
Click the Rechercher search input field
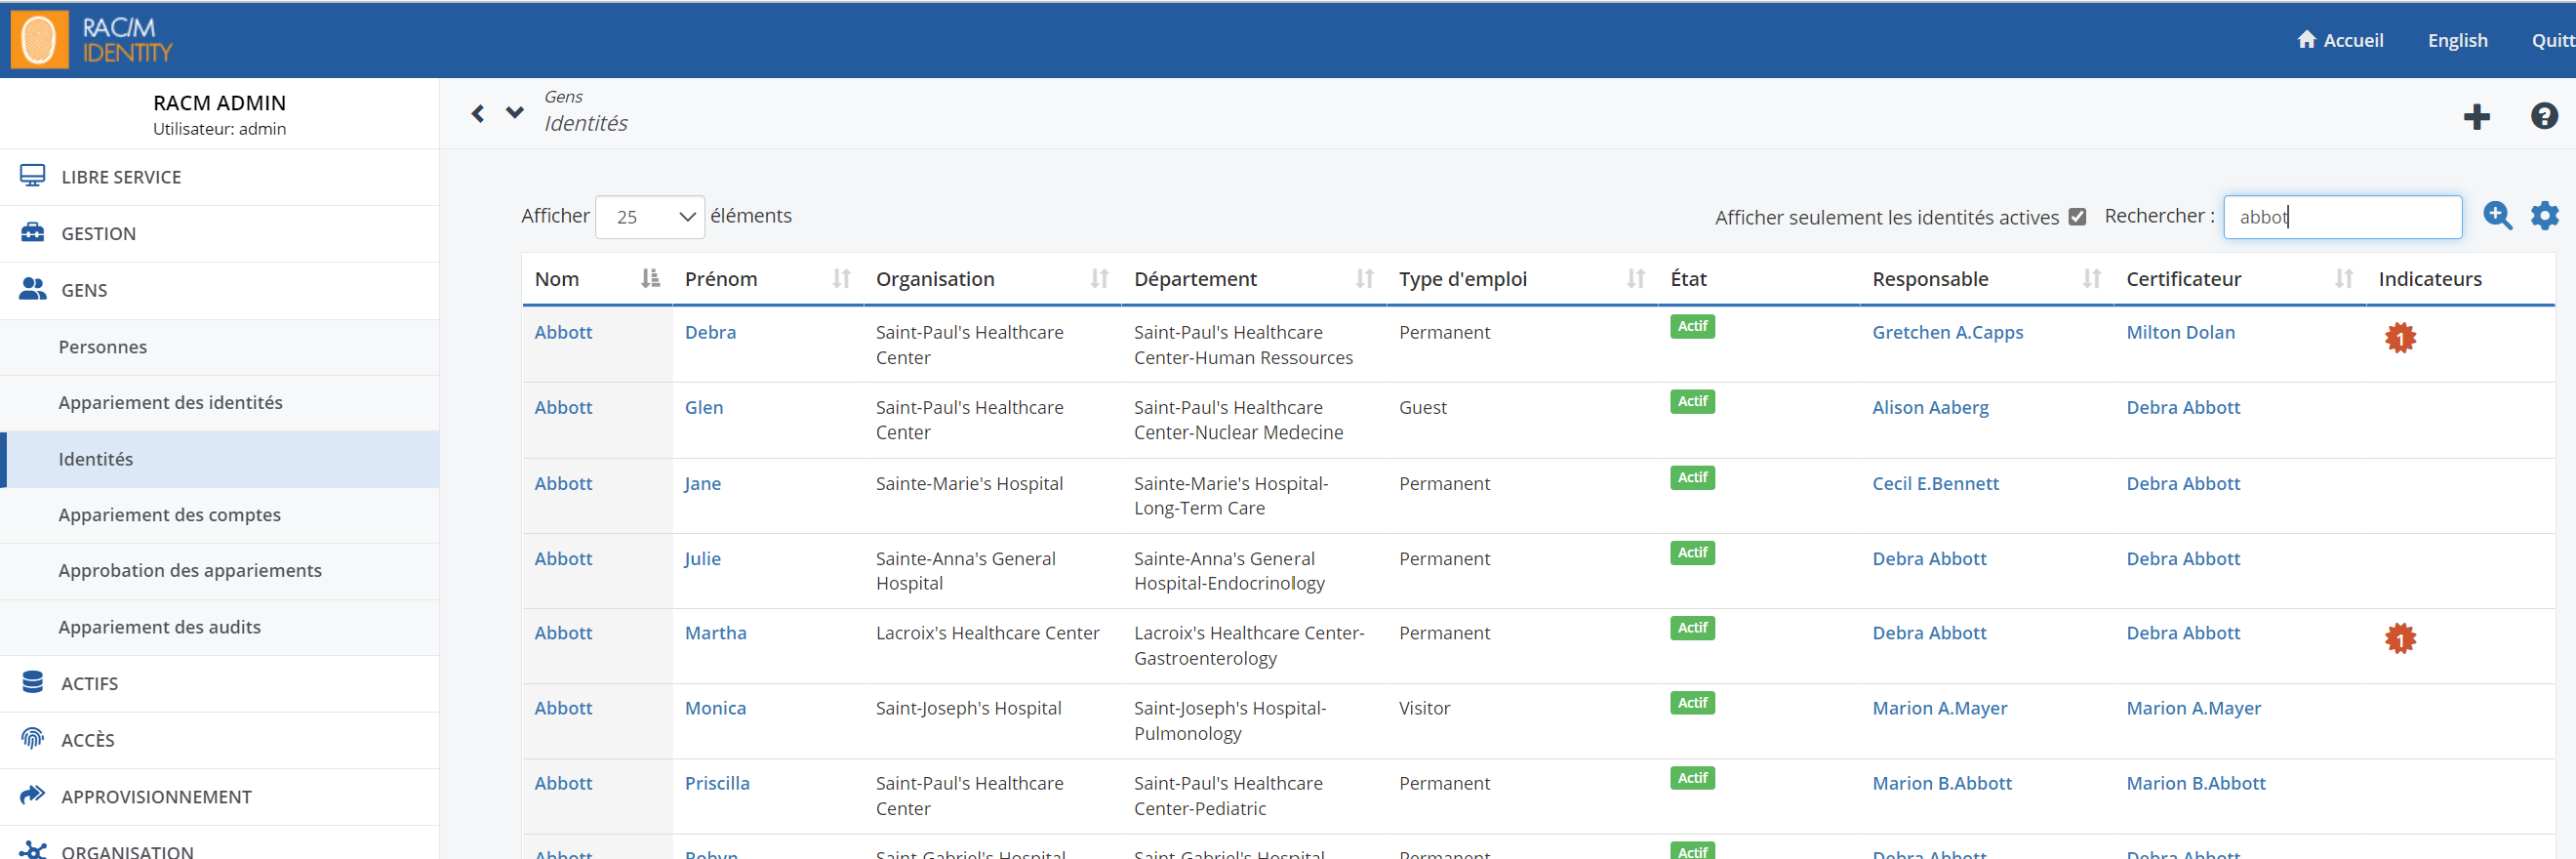coord(2342,217)
